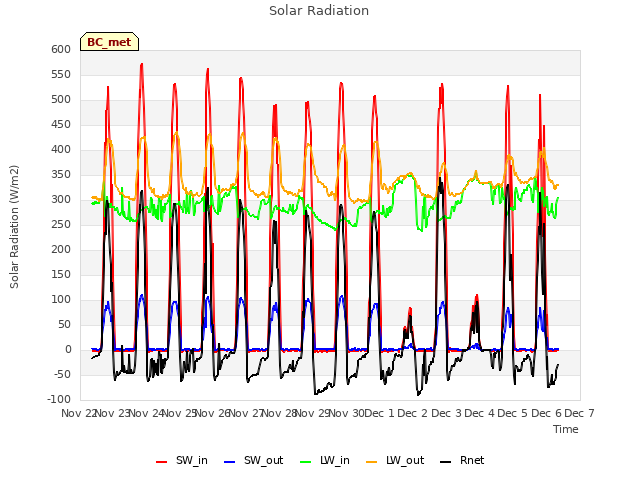Click the Nov 22 x-axis label
The height and width of the screenshot is (480, 640).
78,413
